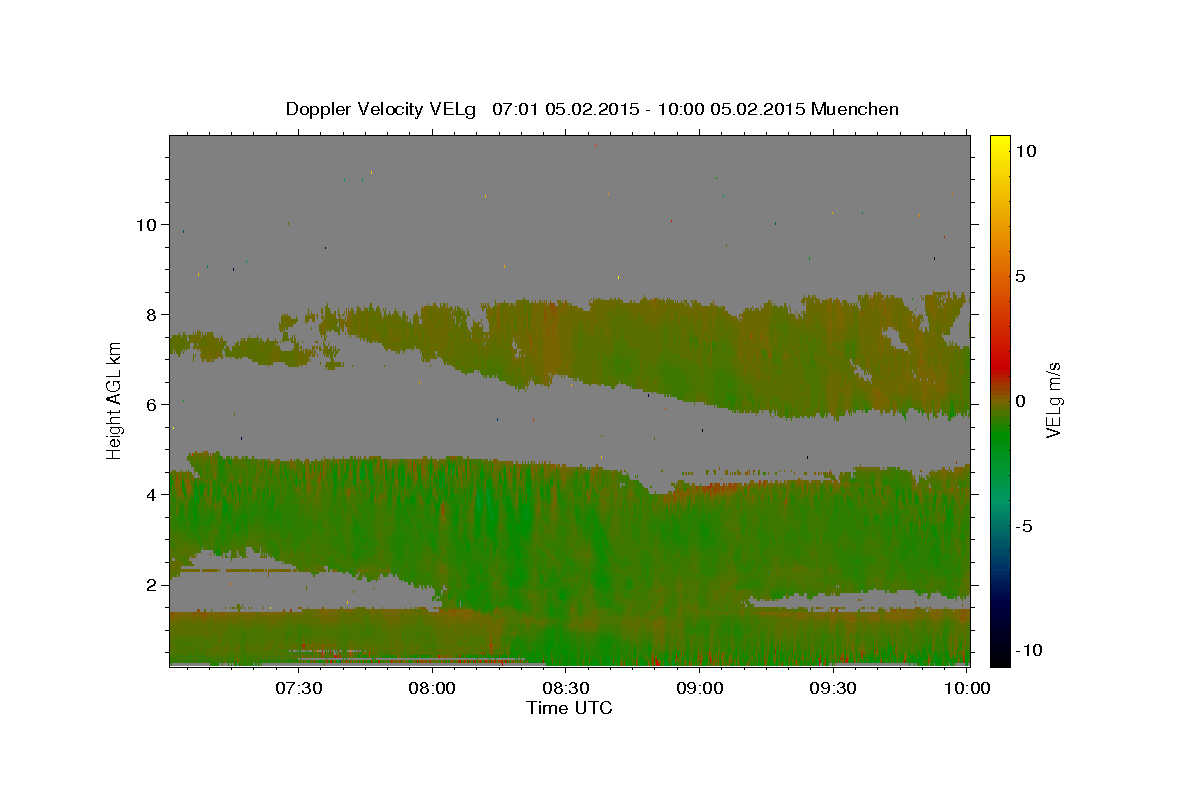Screen dimensions: 1200x800
Task: Click the plot title 'Doppler Velocity VELg'
Action: [382, 109]
